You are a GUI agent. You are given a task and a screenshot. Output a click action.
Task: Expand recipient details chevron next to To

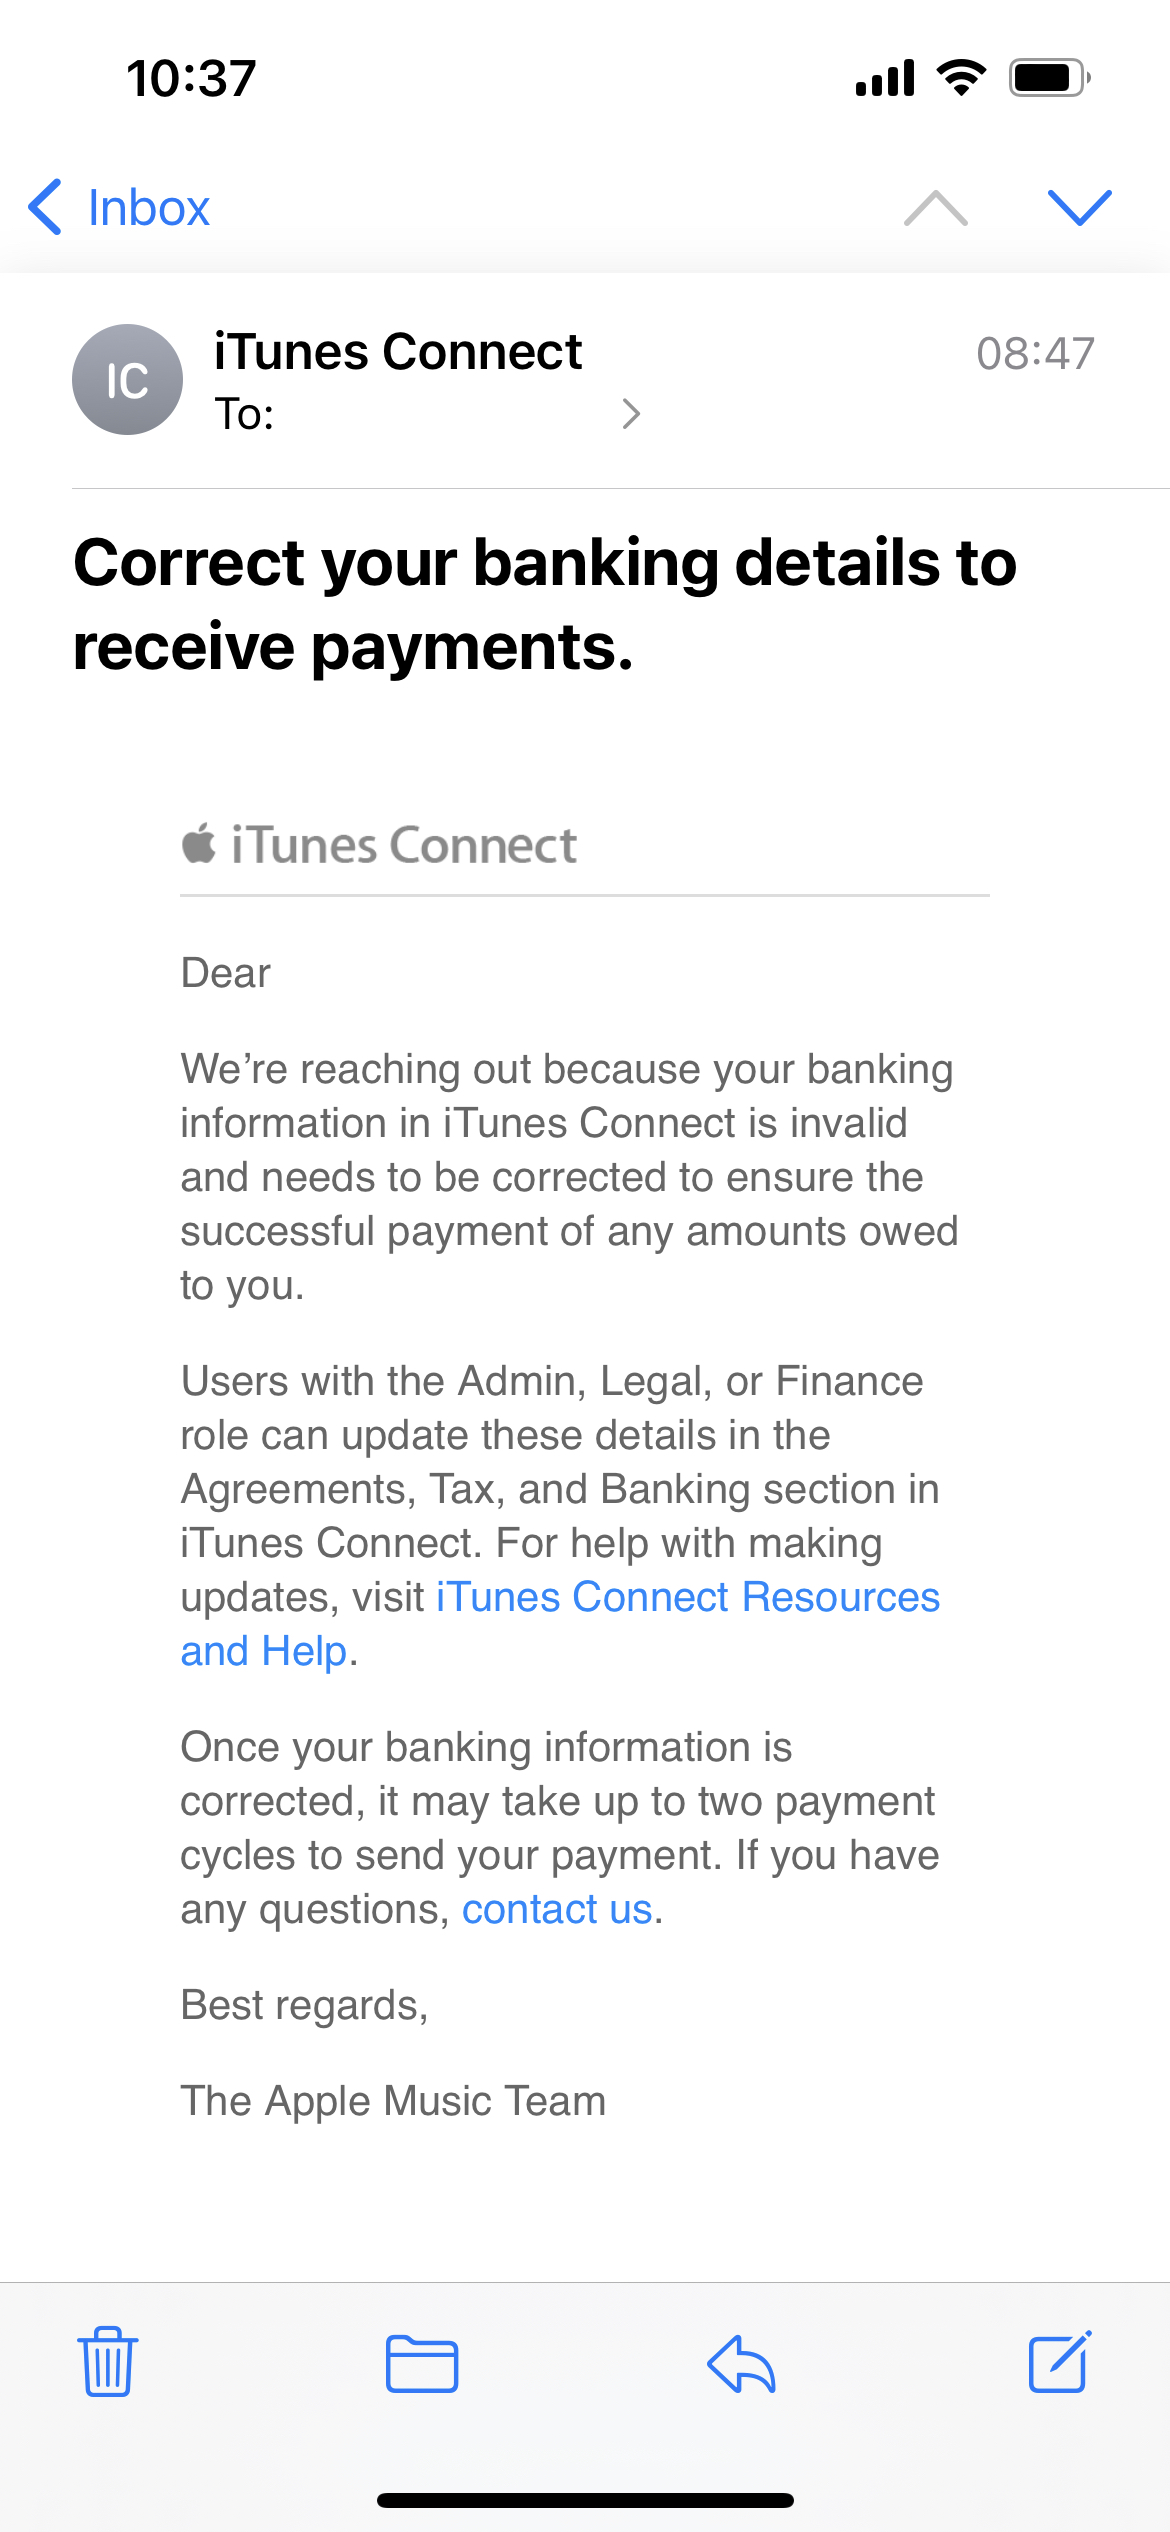(x=631, y=414)
